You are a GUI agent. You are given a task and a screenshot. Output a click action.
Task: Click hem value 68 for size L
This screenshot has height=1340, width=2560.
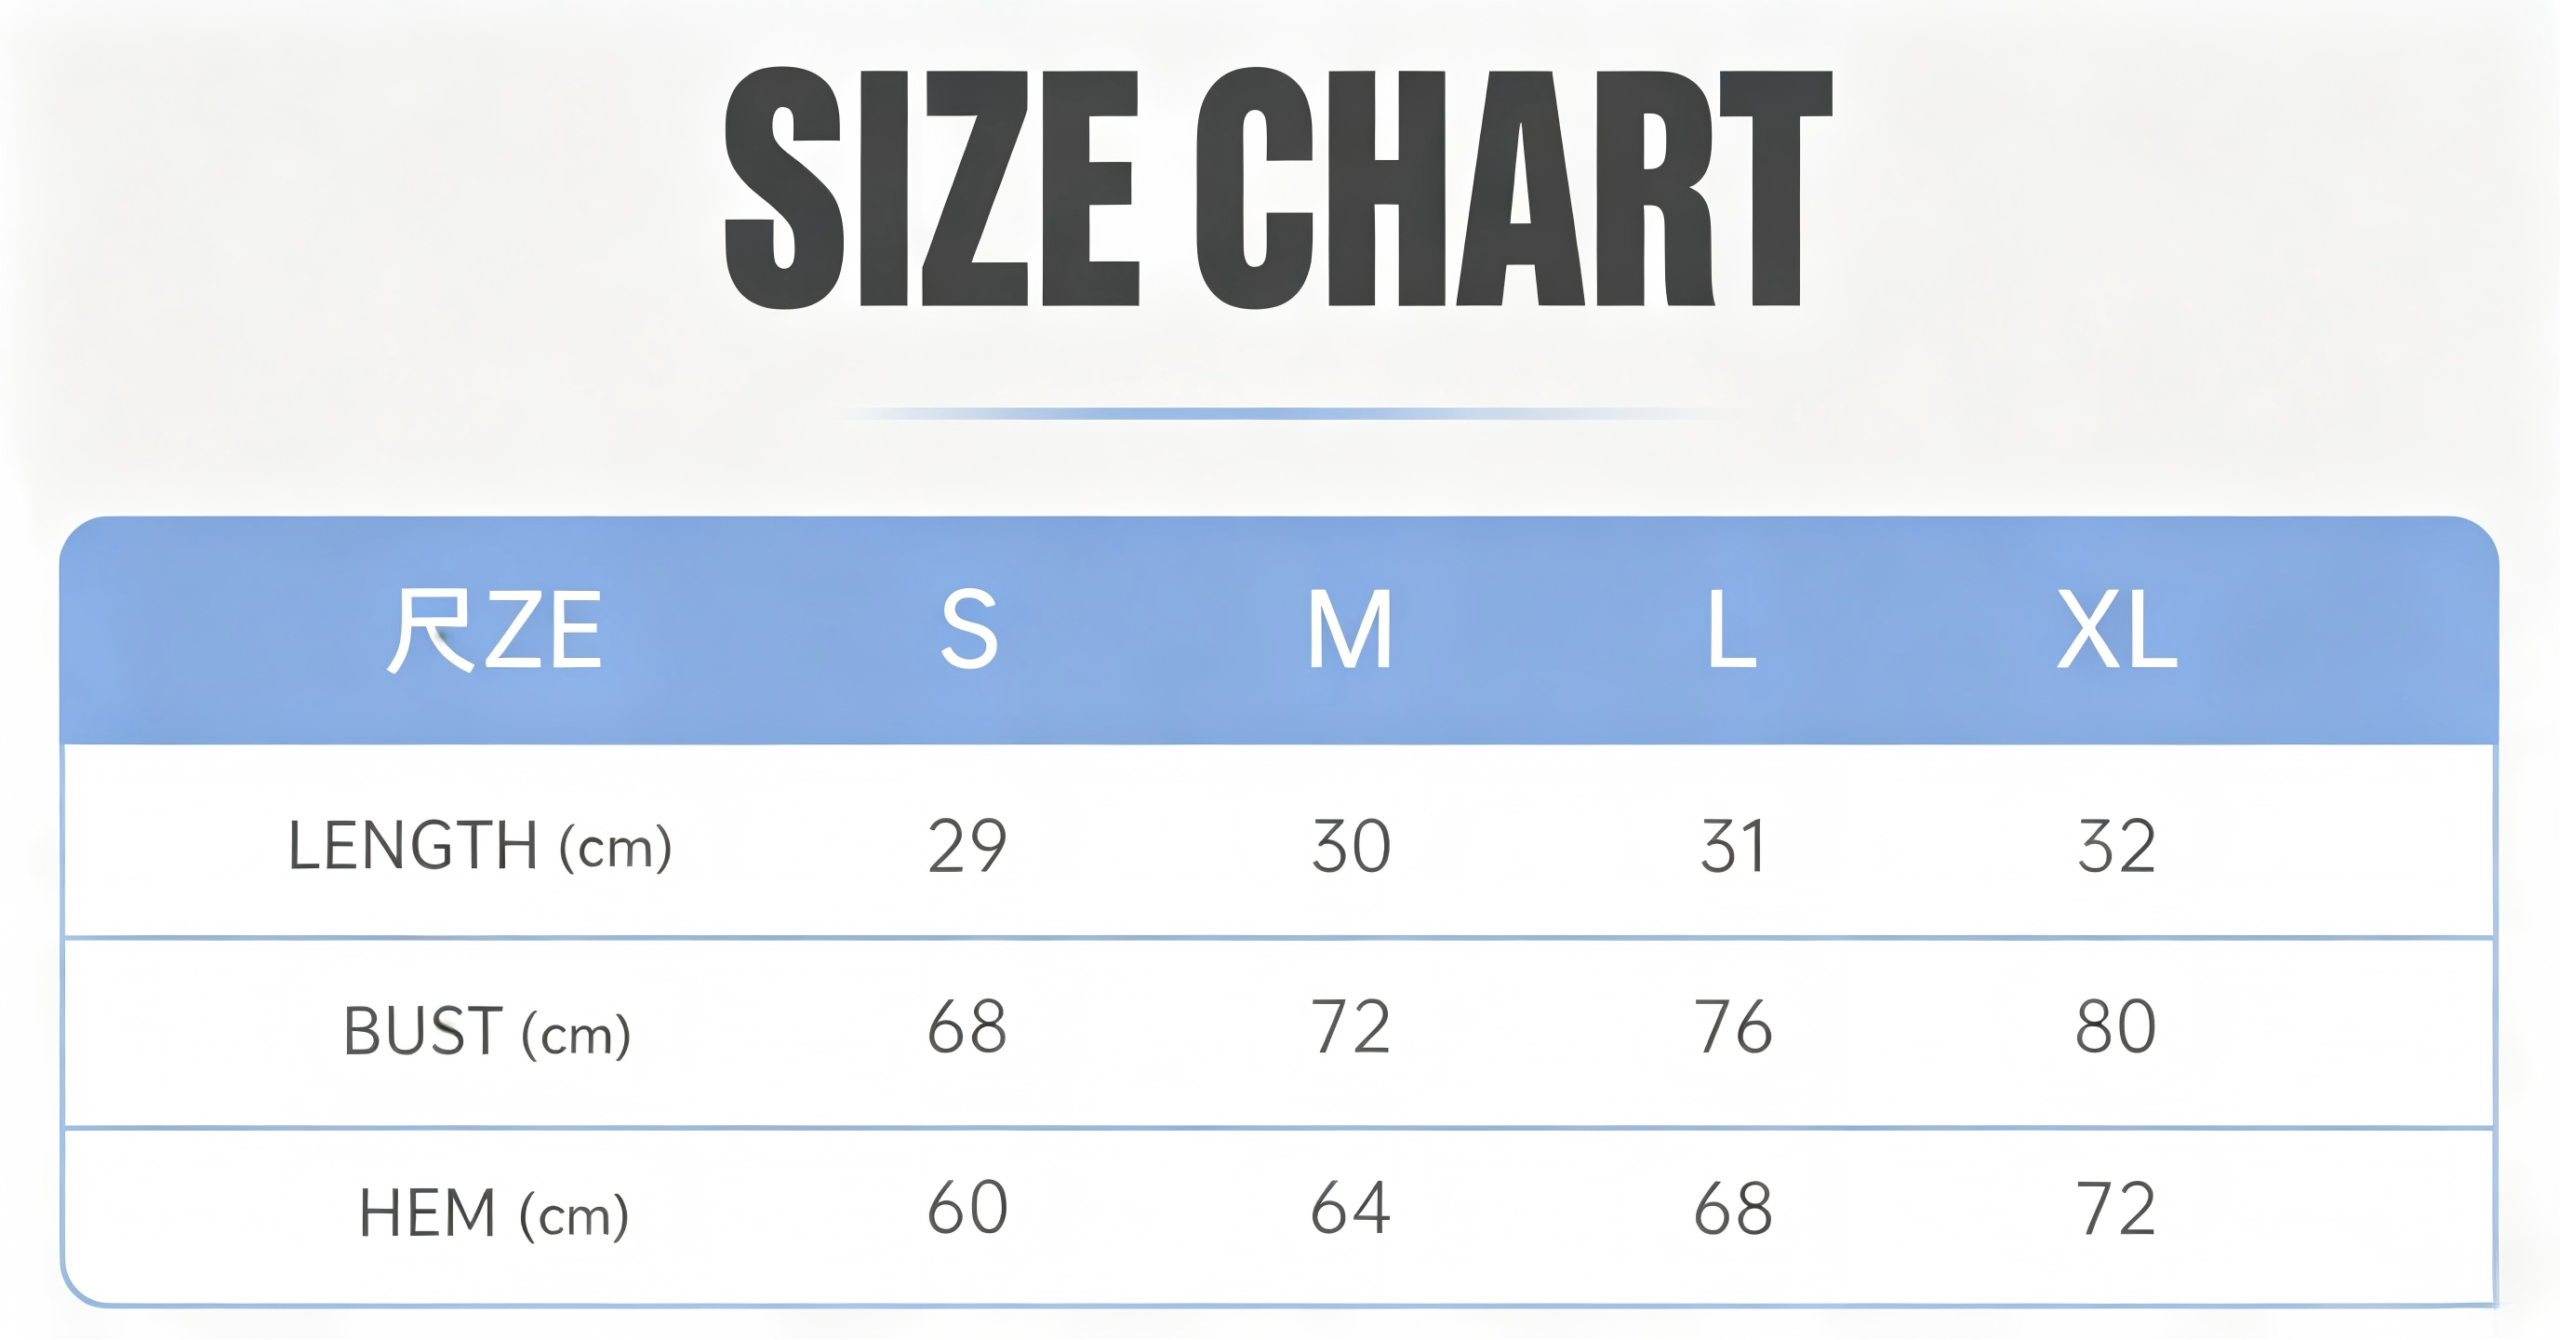(x=1733, y=1208)
